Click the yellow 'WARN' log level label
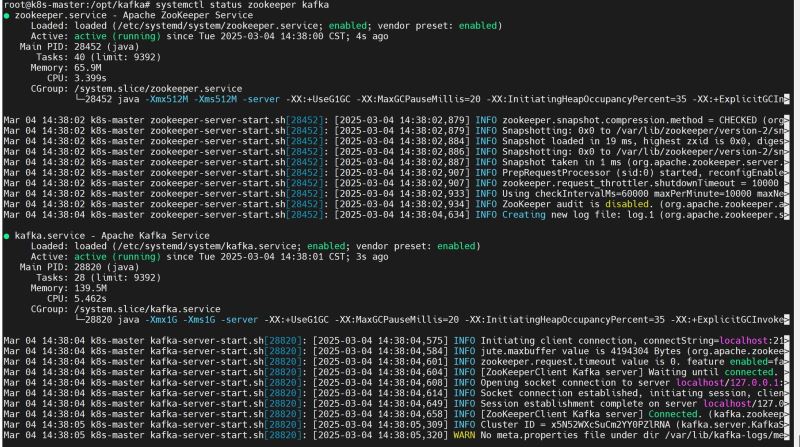Image resolution: width=800 pixels, height=447 pixels. 464,435
